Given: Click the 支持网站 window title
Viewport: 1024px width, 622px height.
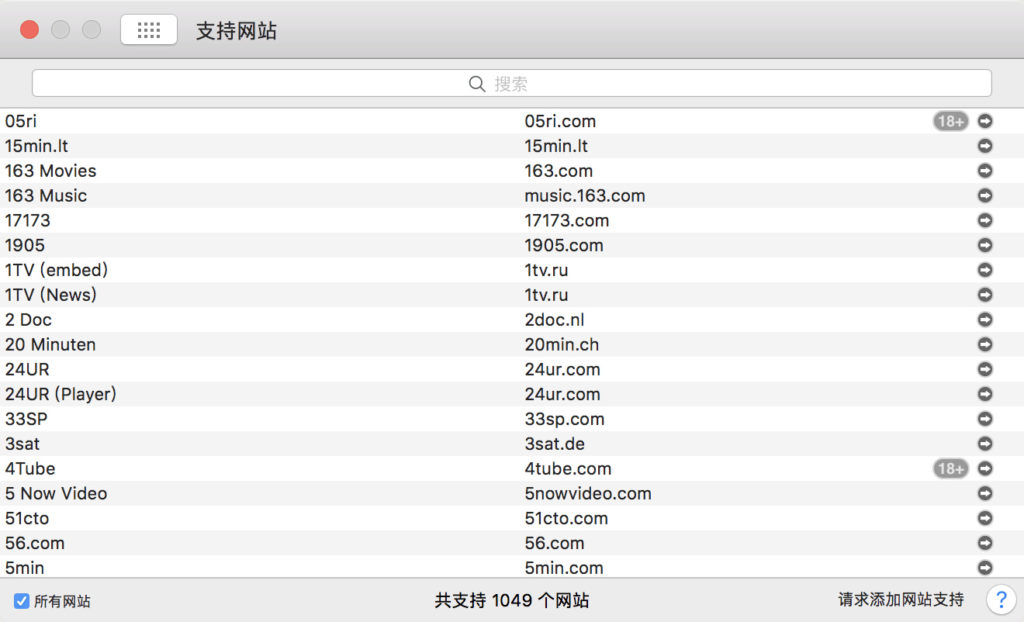Looking at the screenshot, I should 236,31.
